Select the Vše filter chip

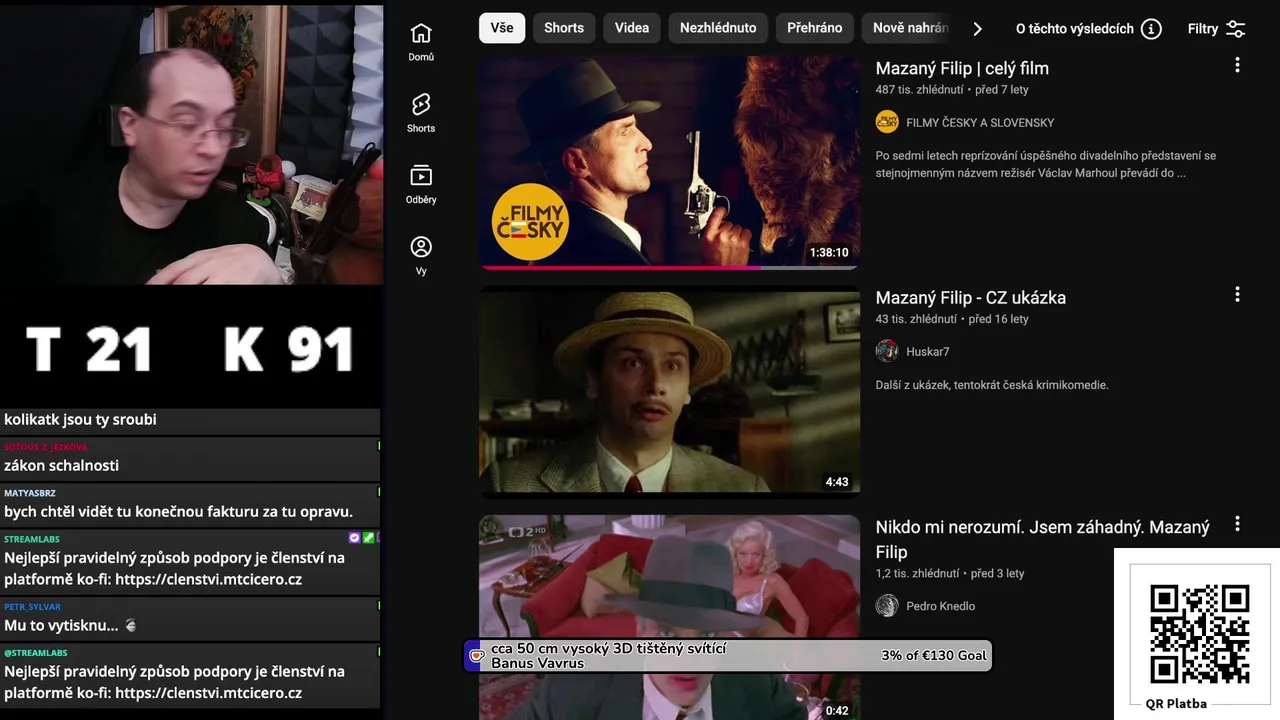click(502, 28)
